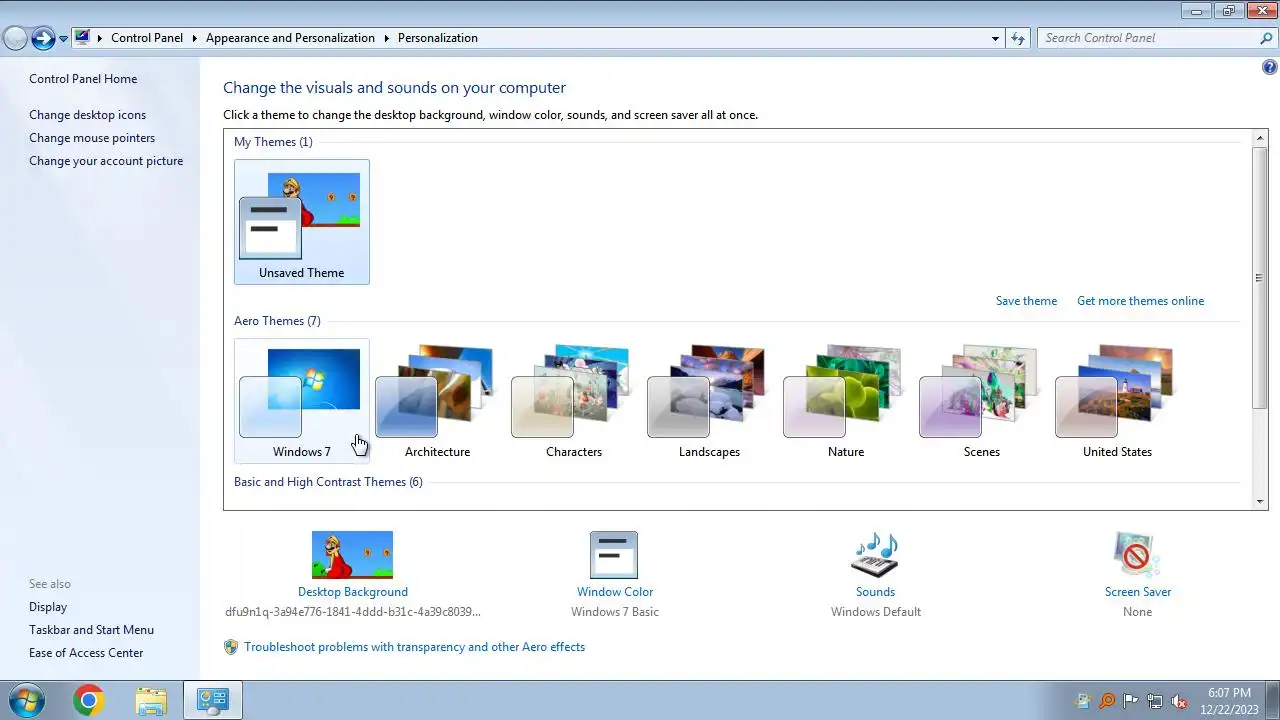The image size is (1280, 720).
Task: Go to Control Panel Home
Action: (83, 79)
